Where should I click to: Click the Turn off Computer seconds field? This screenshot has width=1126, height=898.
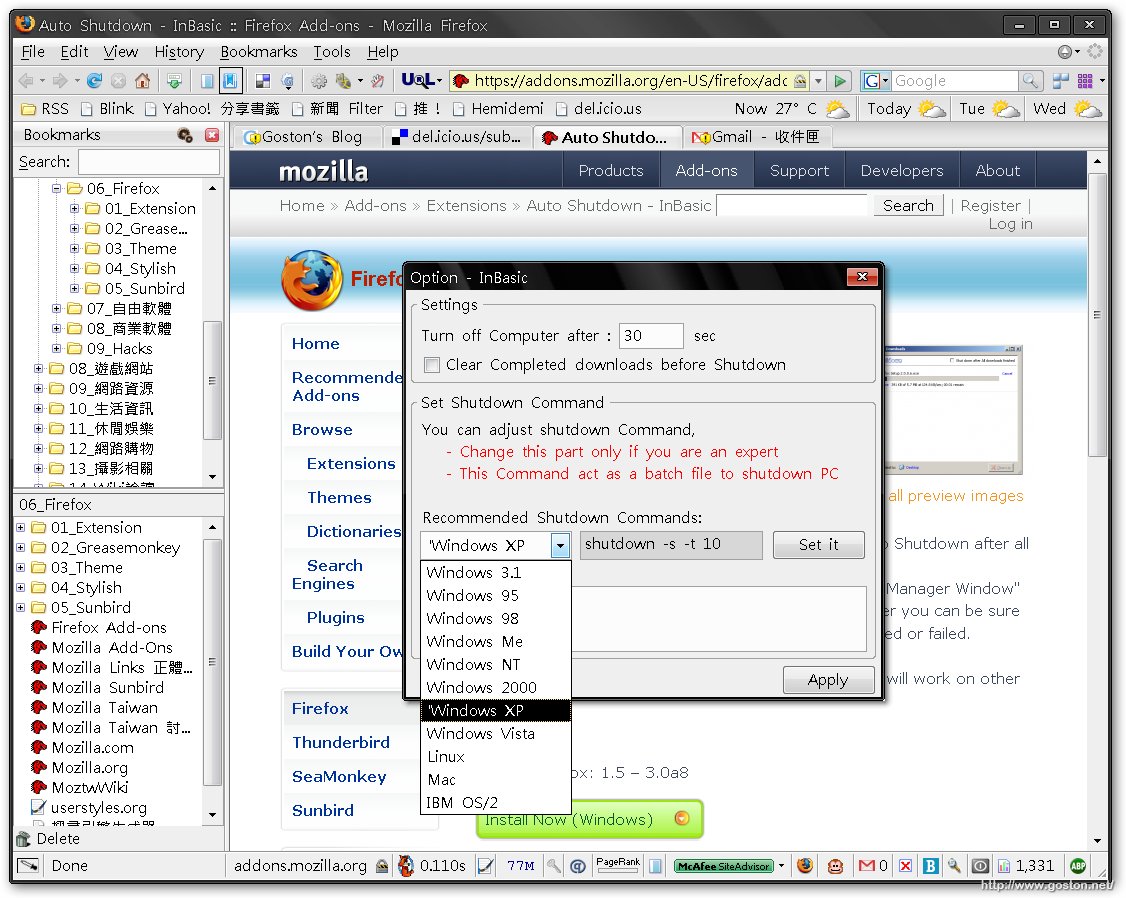651,336
